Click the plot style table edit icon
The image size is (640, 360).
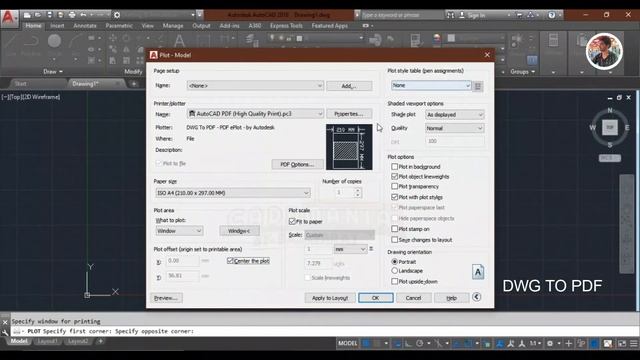coord(478,86)
